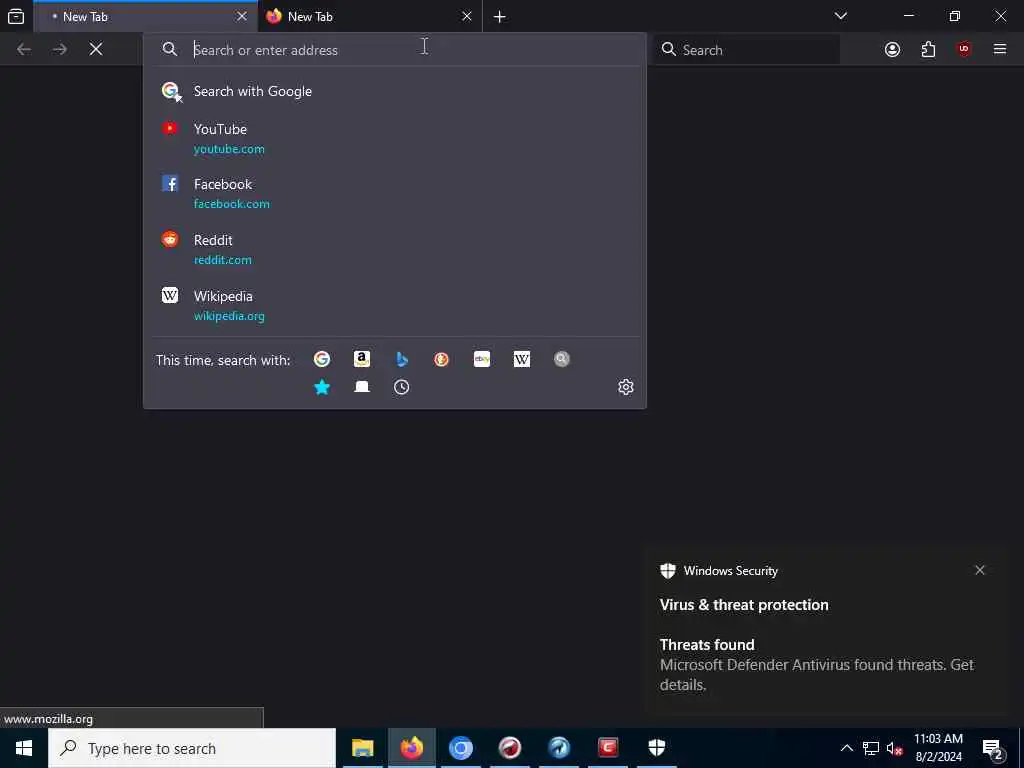Dismiss the Windows Security notification
Screen dimensions: 1024x768
click(980, 570)
